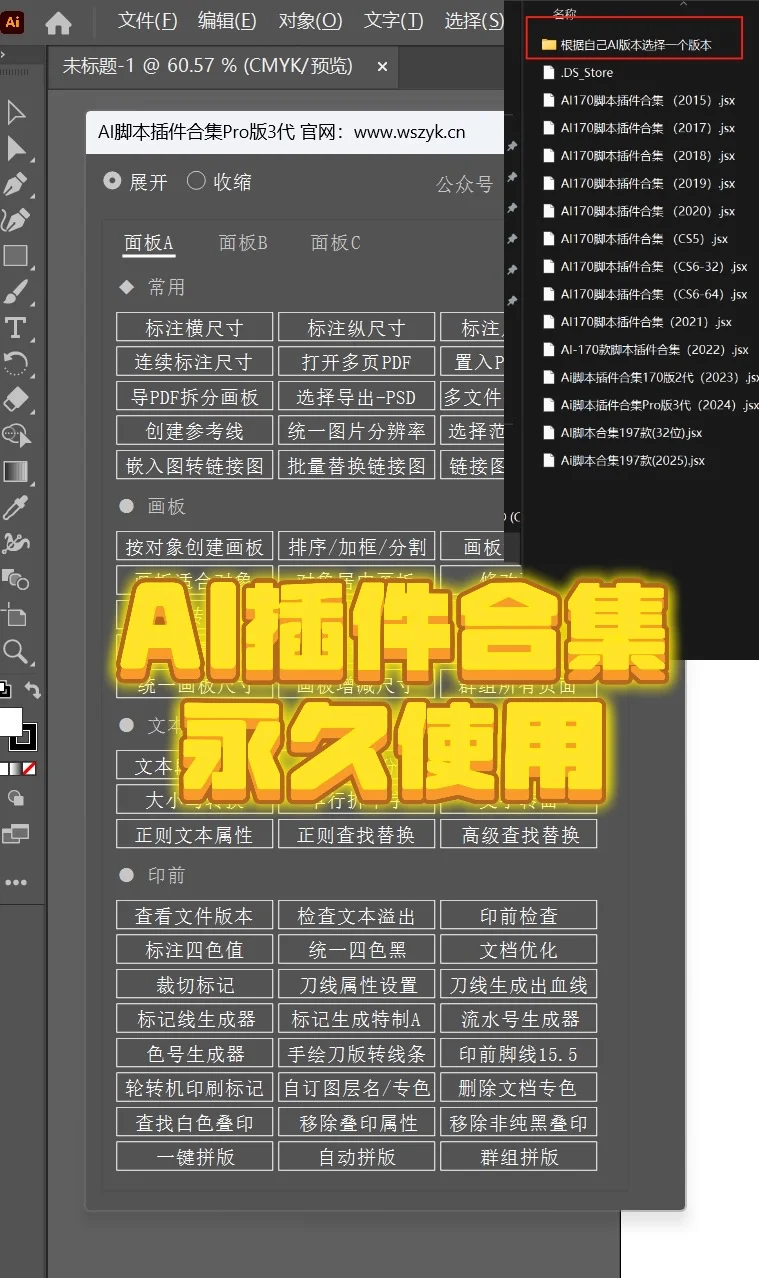Click 选择导出-PSD button

(x=356, y=396)
